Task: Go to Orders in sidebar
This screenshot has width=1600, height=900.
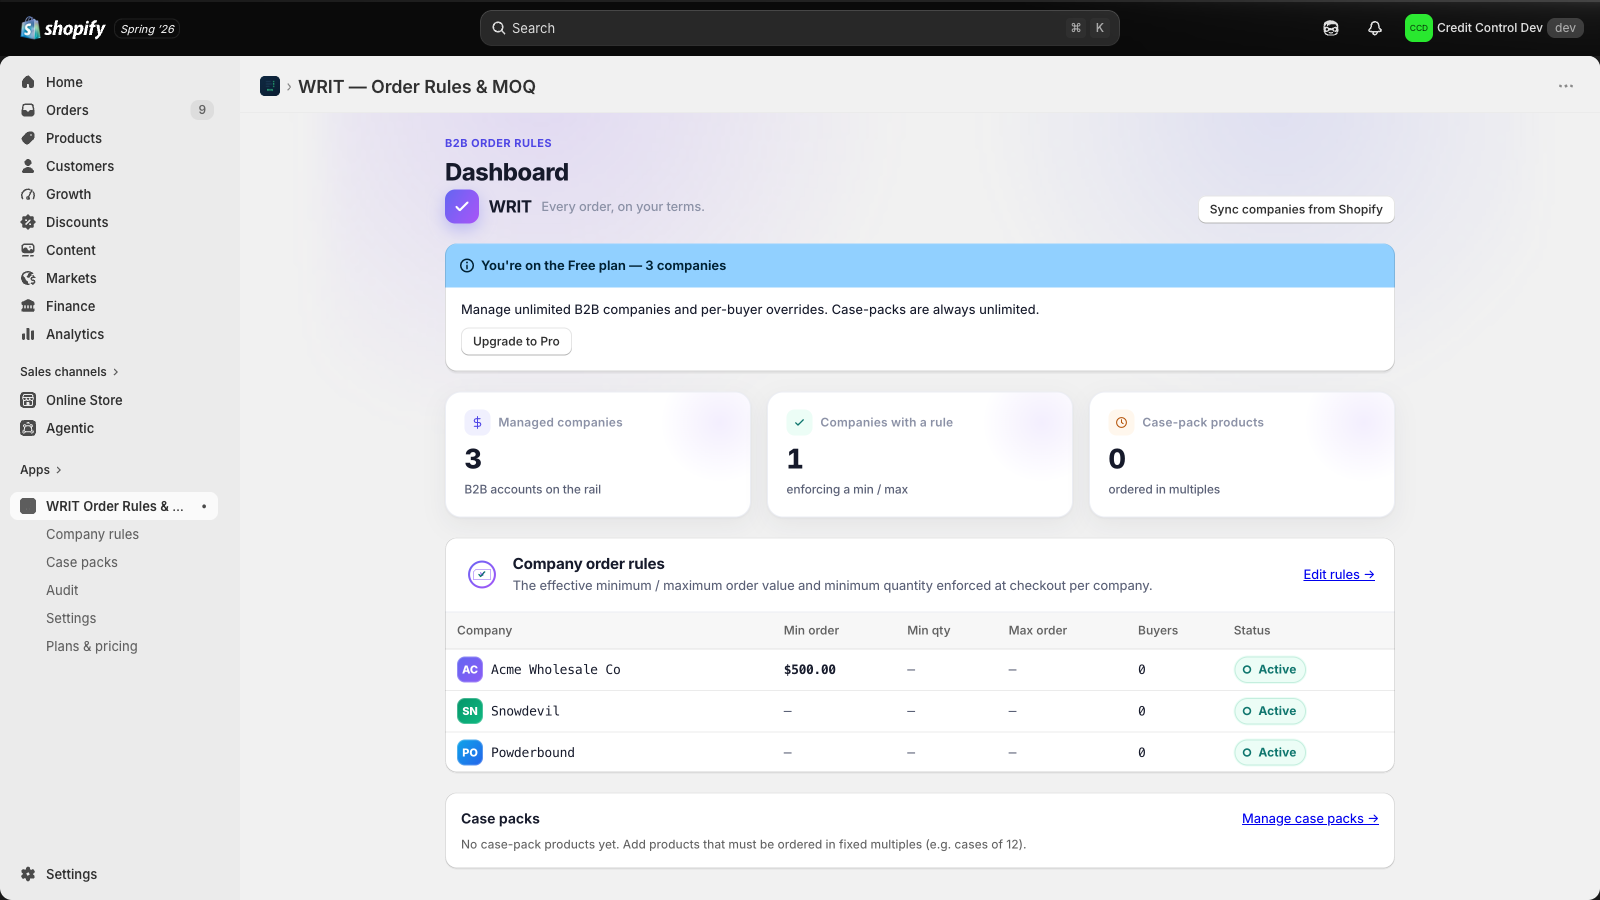Action: (x=114, y=110)
